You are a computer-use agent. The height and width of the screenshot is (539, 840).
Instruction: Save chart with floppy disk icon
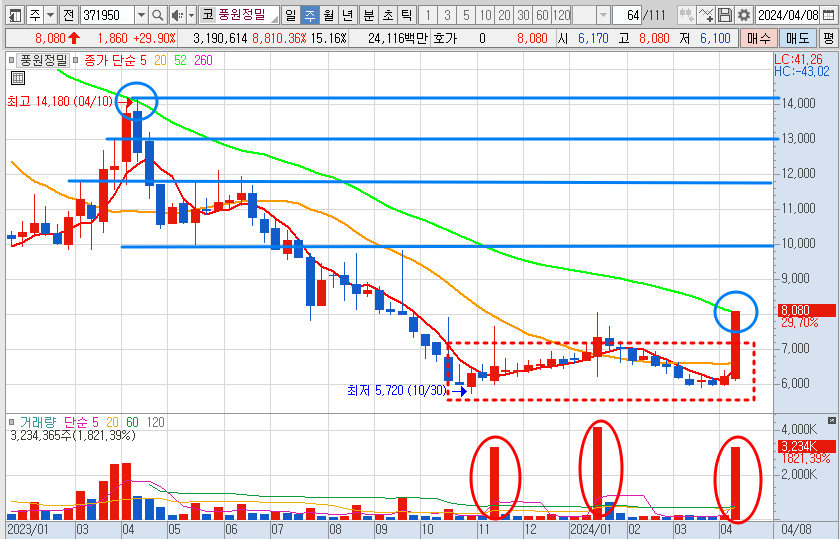[x=725, y=15]
